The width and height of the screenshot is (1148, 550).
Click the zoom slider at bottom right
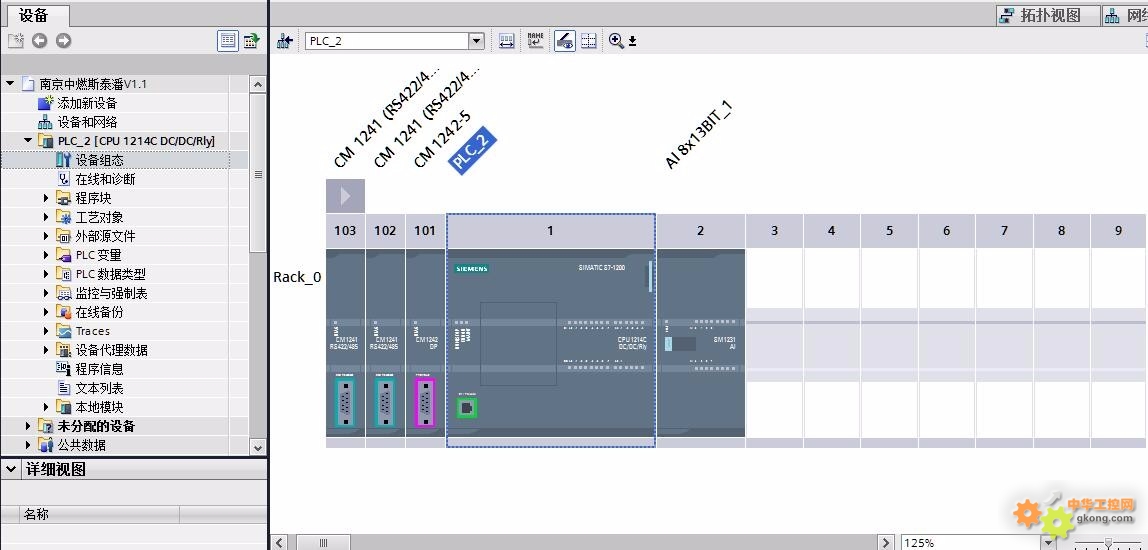point(1110,543)
